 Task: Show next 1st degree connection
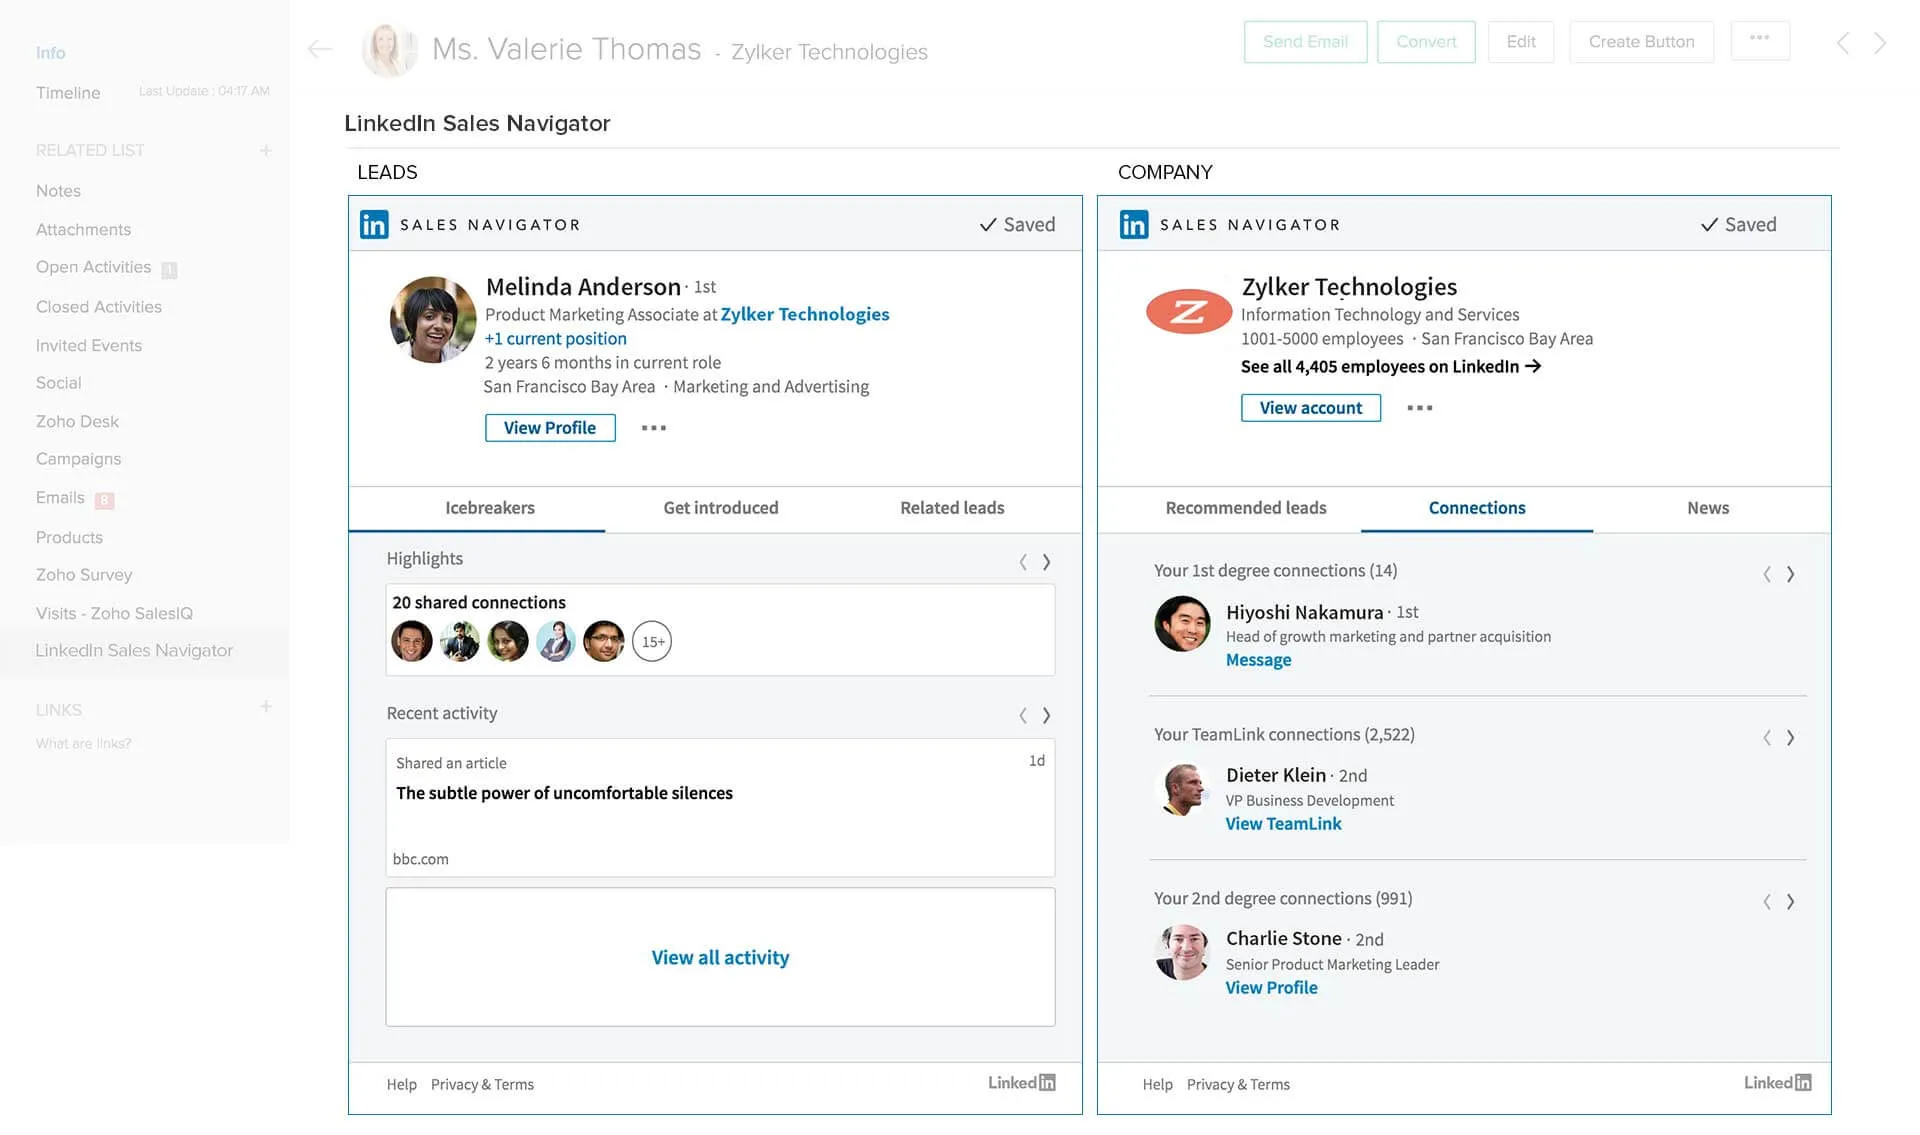point(1790,574)
